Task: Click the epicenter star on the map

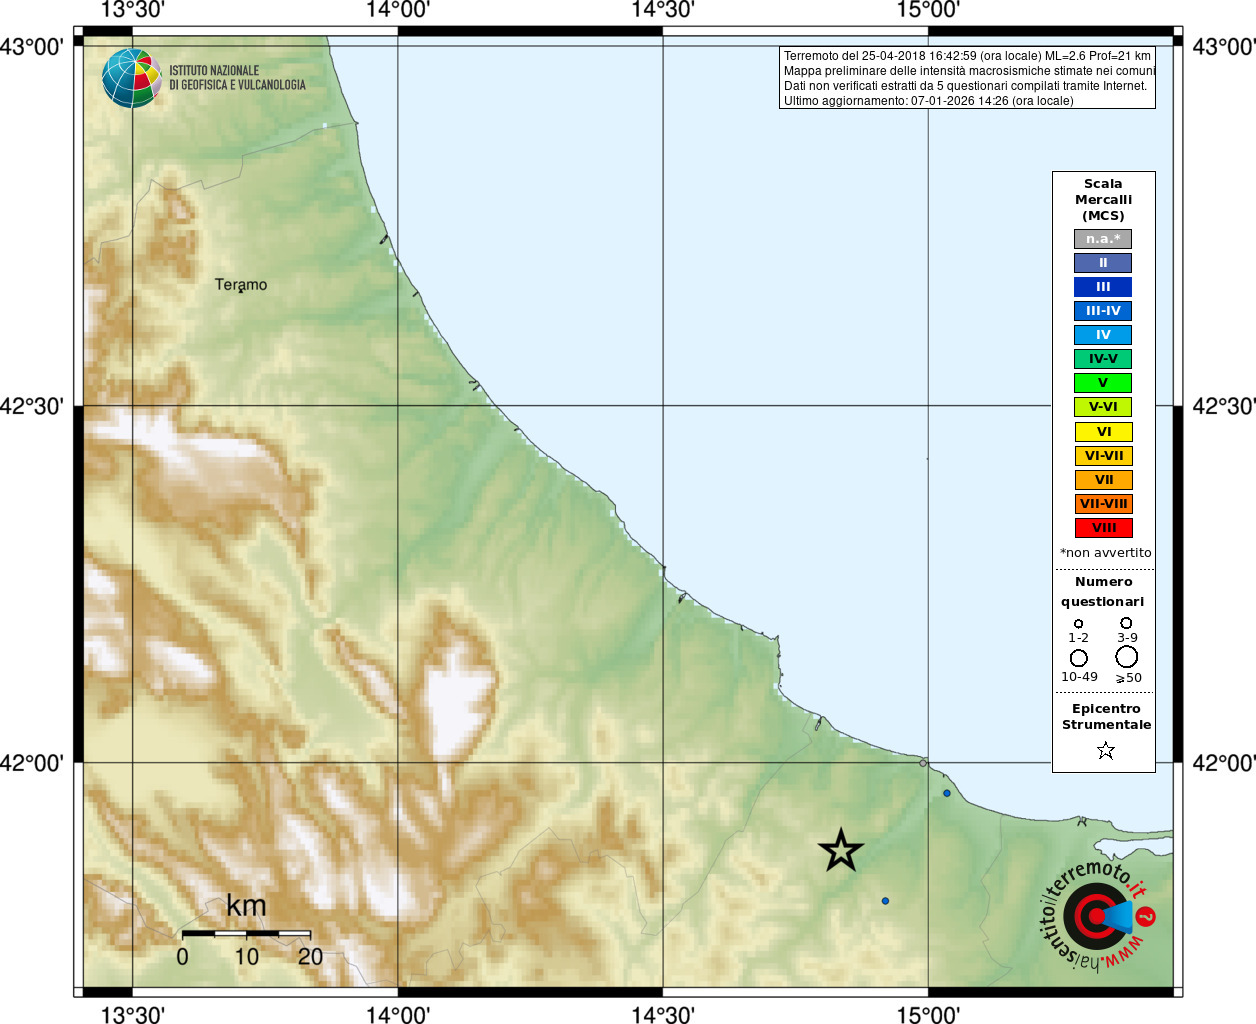Action: point(840,851)
